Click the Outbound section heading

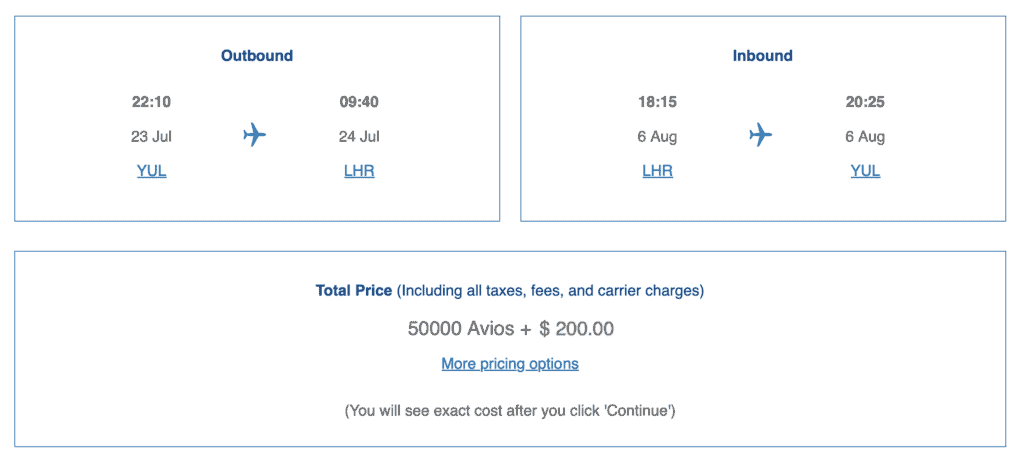pos(257,56)
